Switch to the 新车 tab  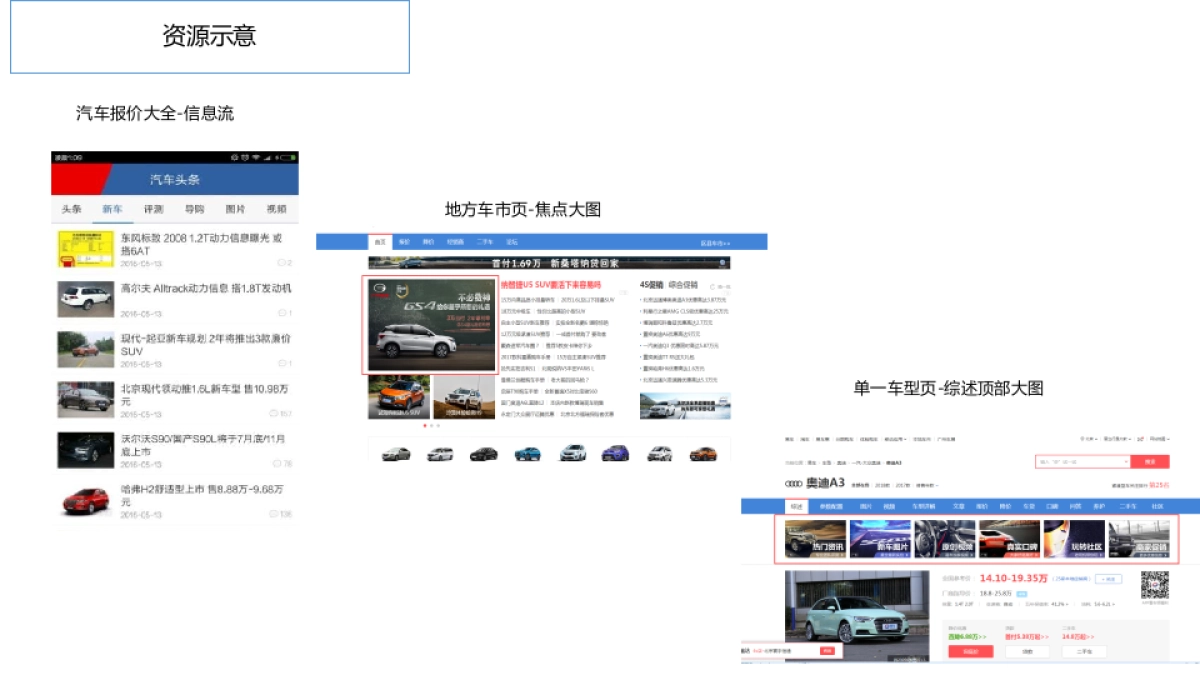pos(112,209)
